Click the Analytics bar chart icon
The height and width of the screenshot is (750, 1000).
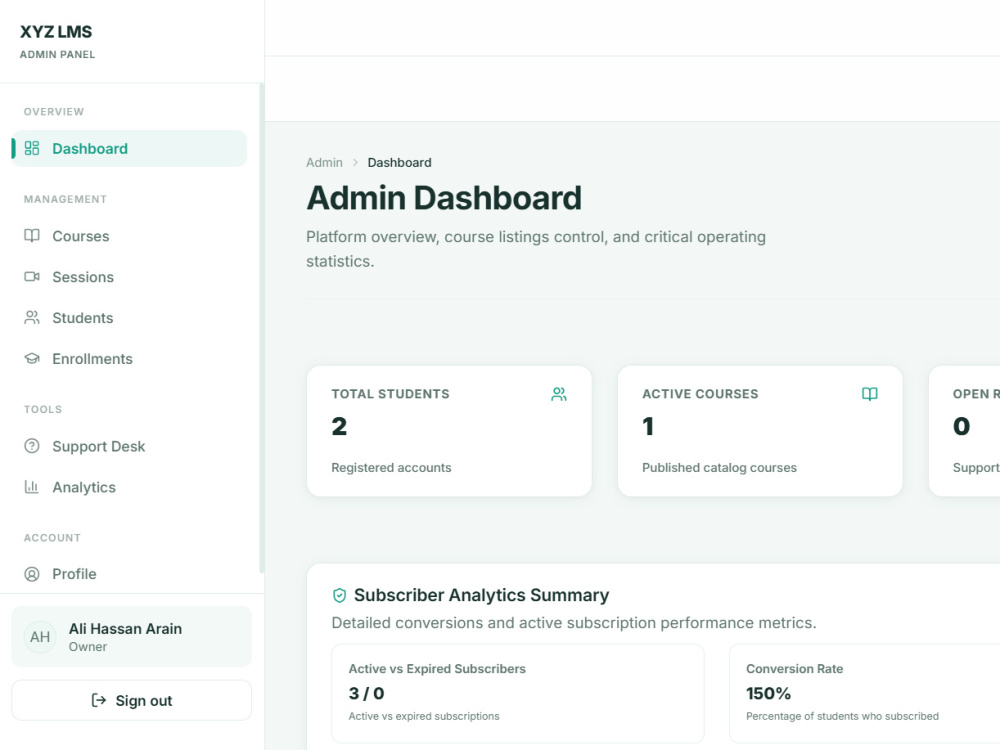click(x=32, y=487)
